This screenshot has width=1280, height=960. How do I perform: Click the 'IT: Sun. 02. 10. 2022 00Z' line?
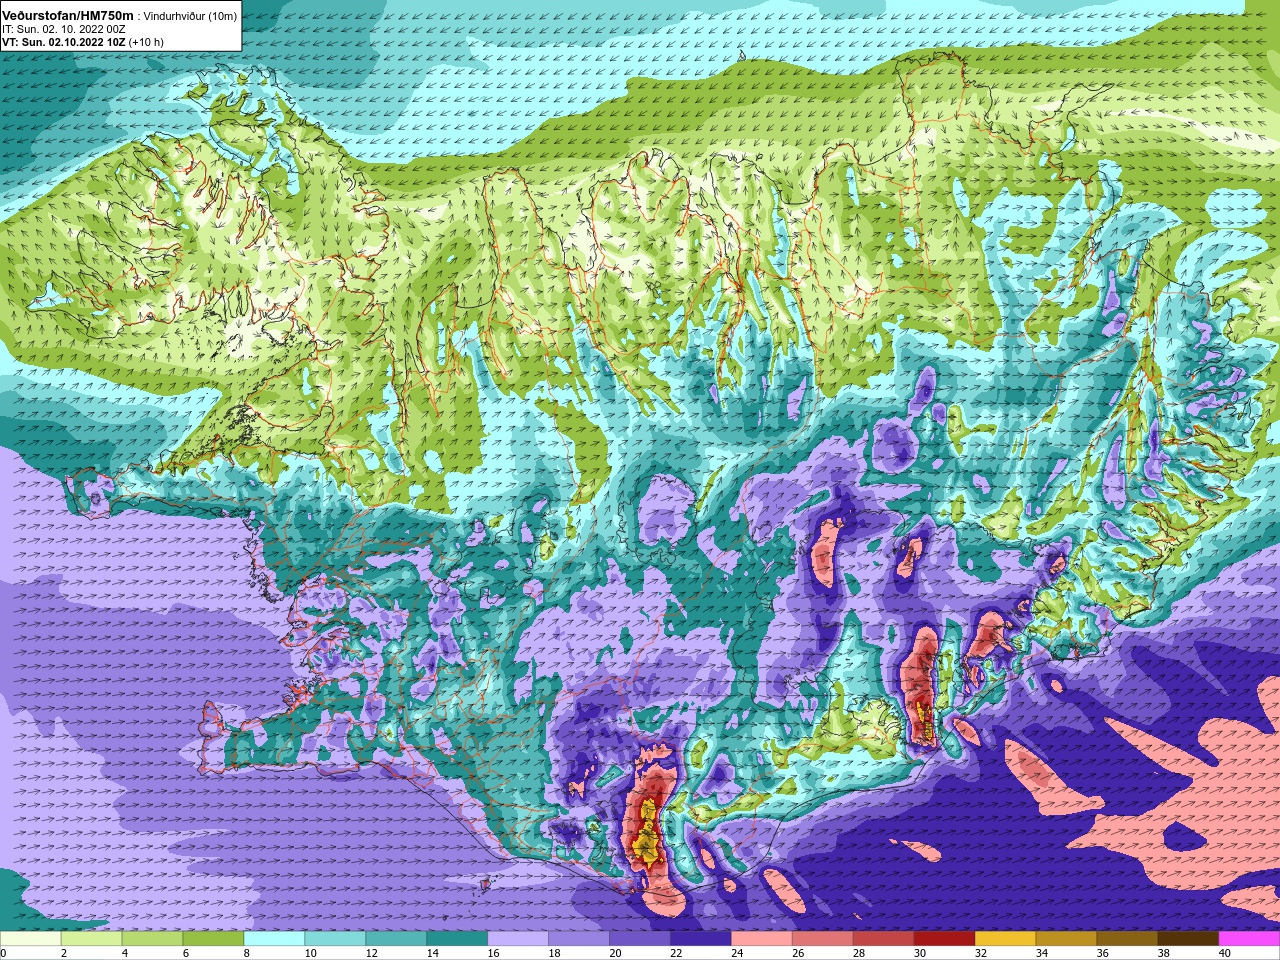pyautogui.click(x=63, y=30)
